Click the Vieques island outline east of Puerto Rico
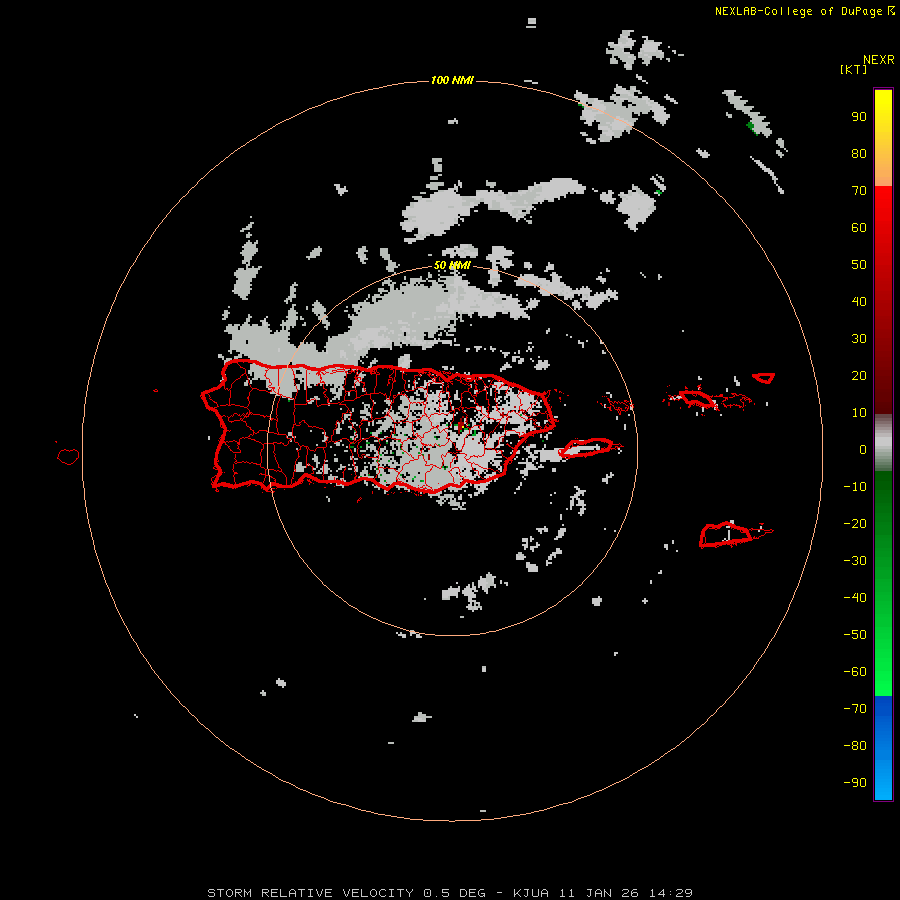900x900 pixels. pos(587,448)
